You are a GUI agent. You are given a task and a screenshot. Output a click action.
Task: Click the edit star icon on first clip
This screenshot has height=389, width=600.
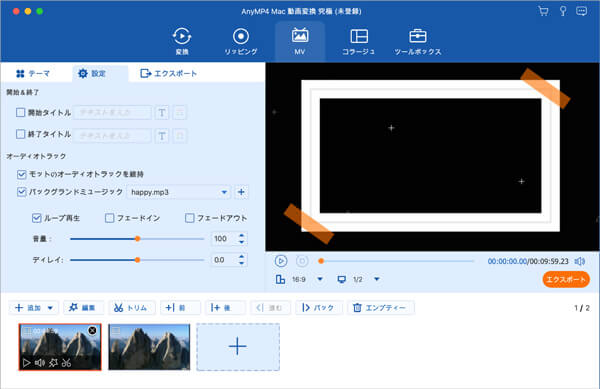click(54, 362)
